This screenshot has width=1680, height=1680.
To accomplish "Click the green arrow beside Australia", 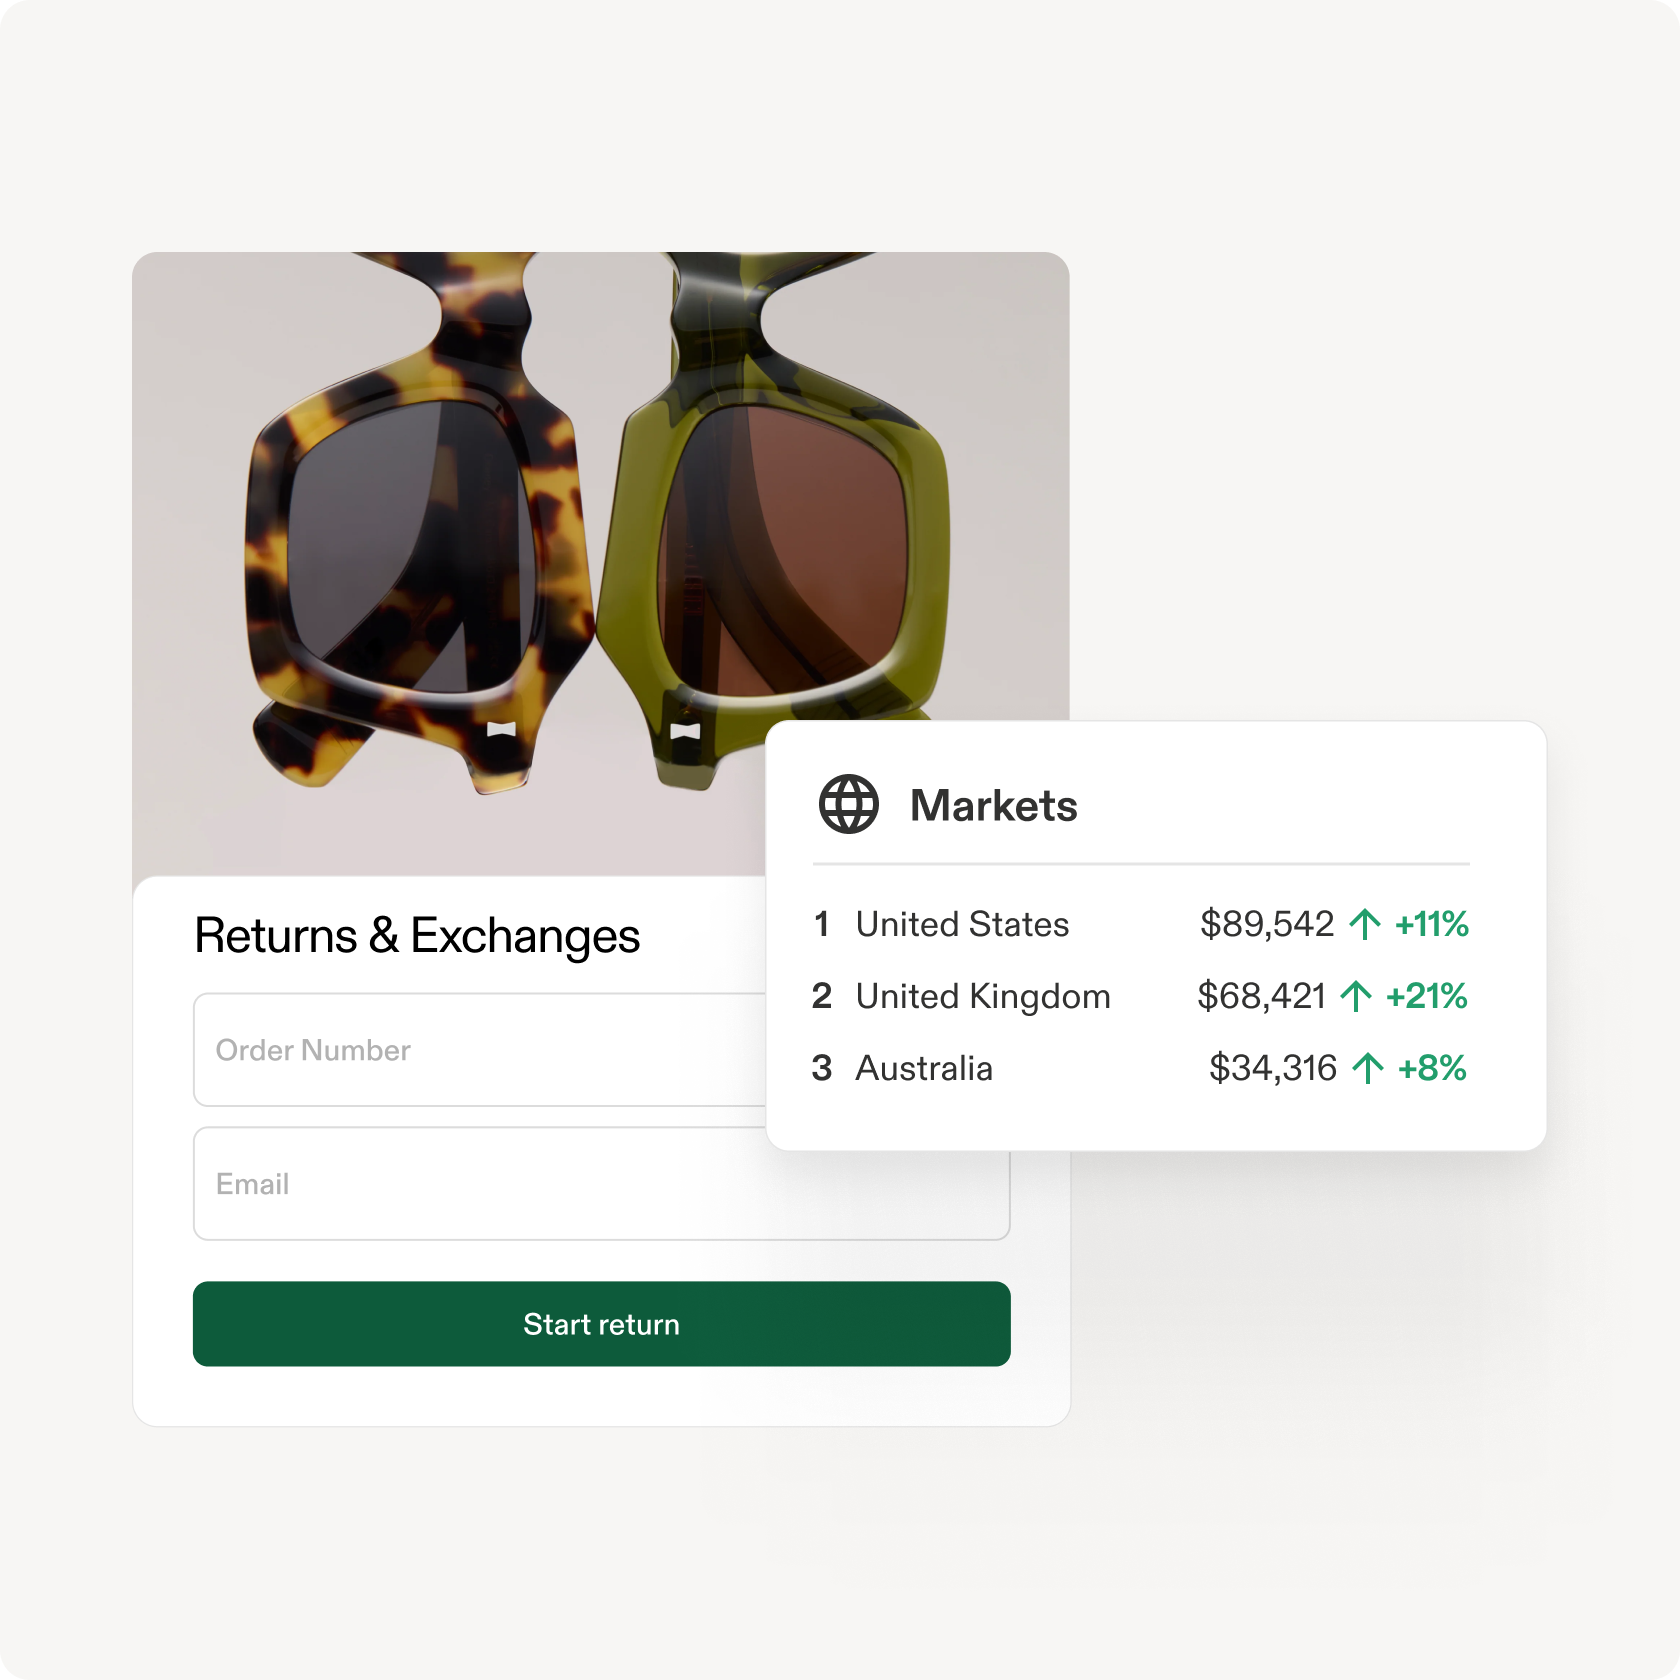I will pyautogui.click(x=1368, y=1068).
